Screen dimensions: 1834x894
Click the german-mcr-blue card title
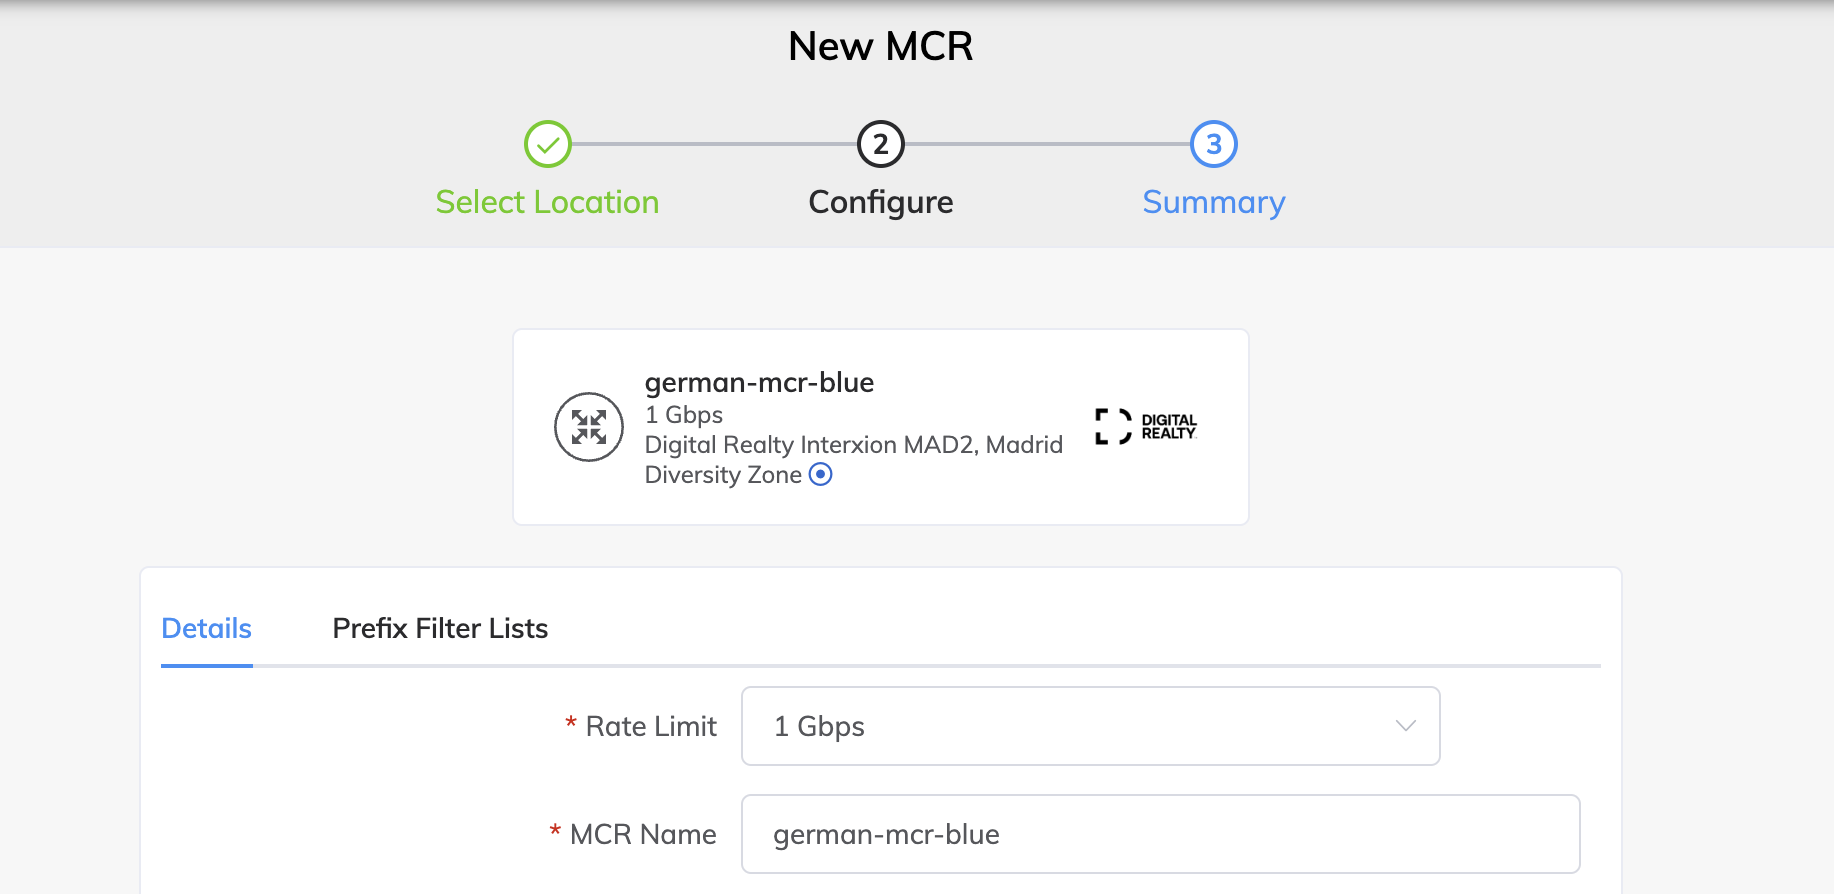pos(759,382)
